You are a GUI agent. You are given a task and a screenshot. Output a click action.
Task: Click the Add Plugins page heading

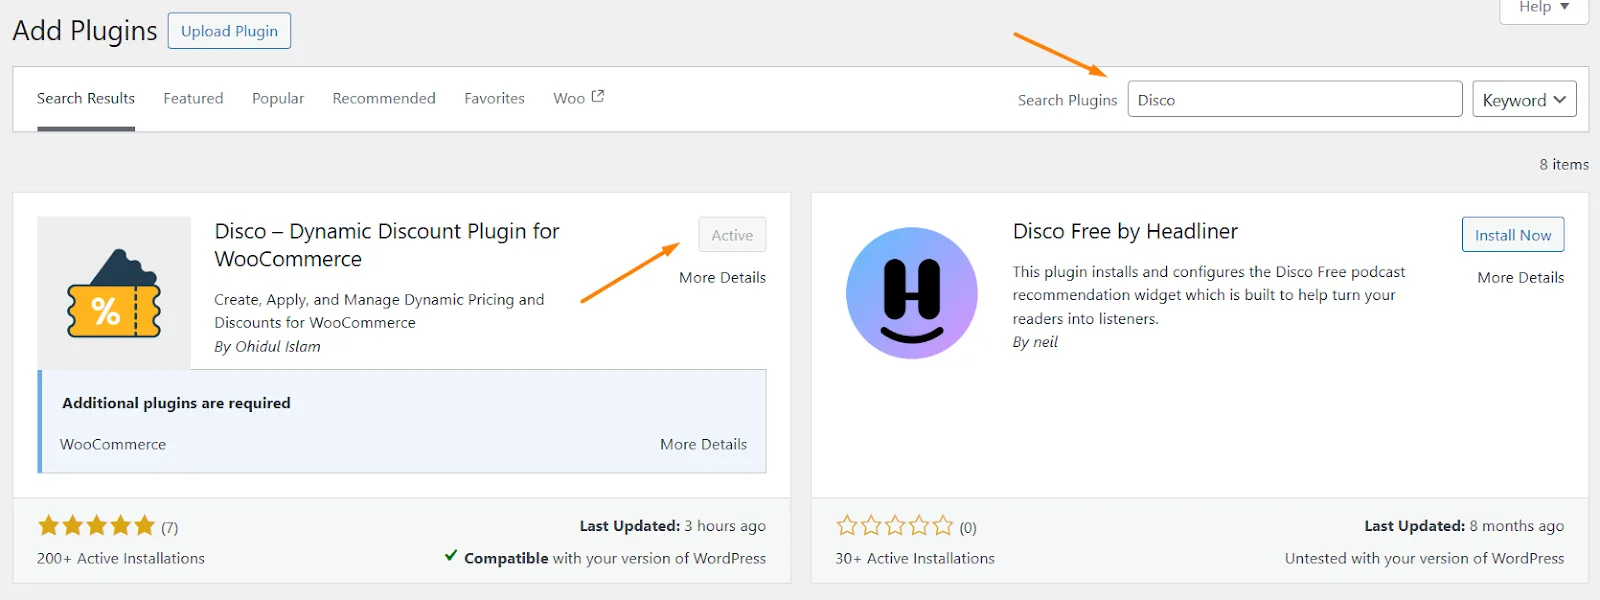(85, 31)
